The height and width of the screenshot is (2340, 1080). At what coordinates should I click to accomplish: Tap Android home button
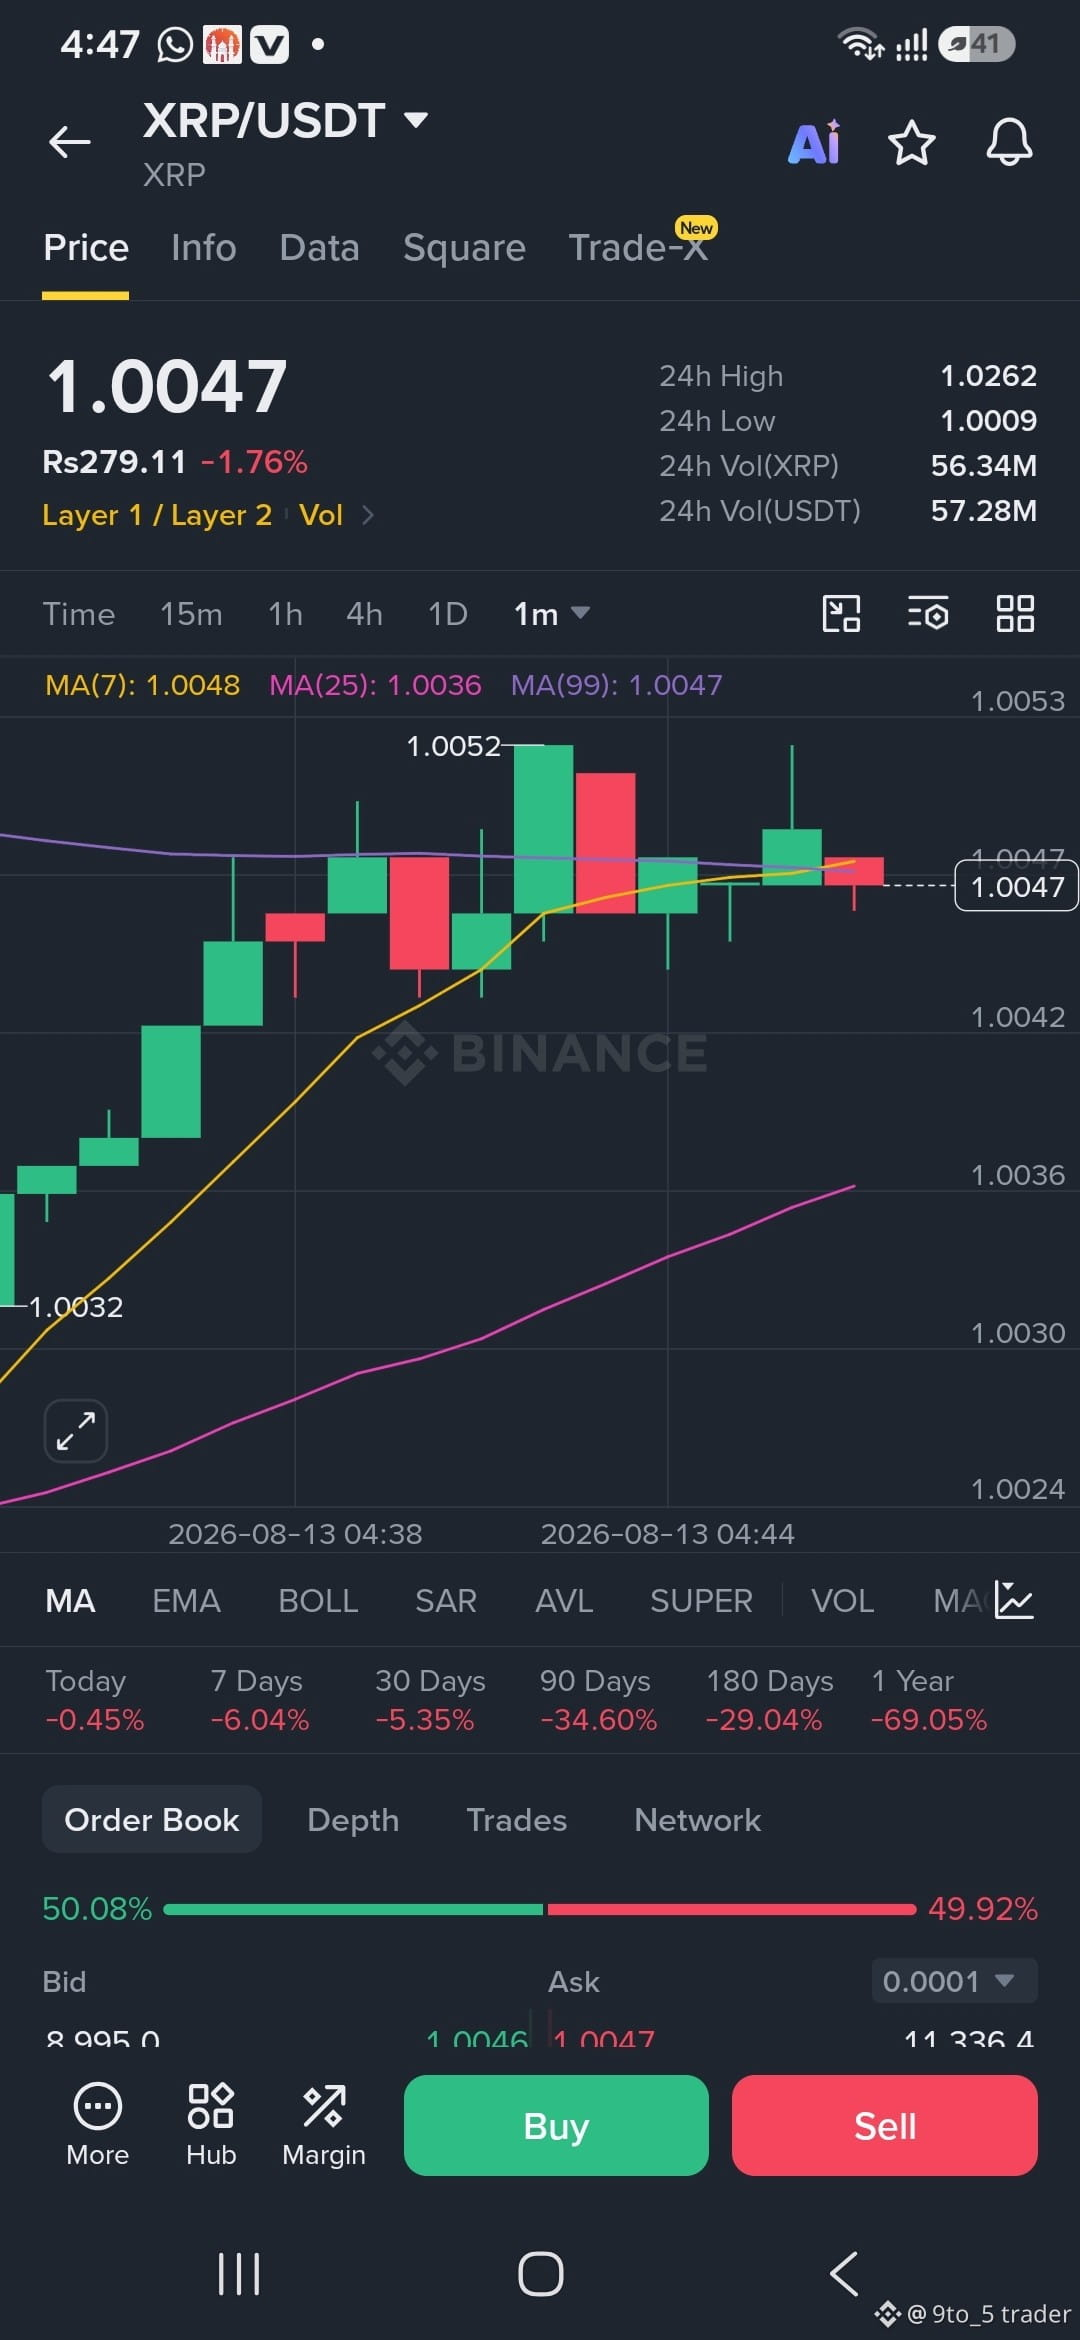(540, 2274)
